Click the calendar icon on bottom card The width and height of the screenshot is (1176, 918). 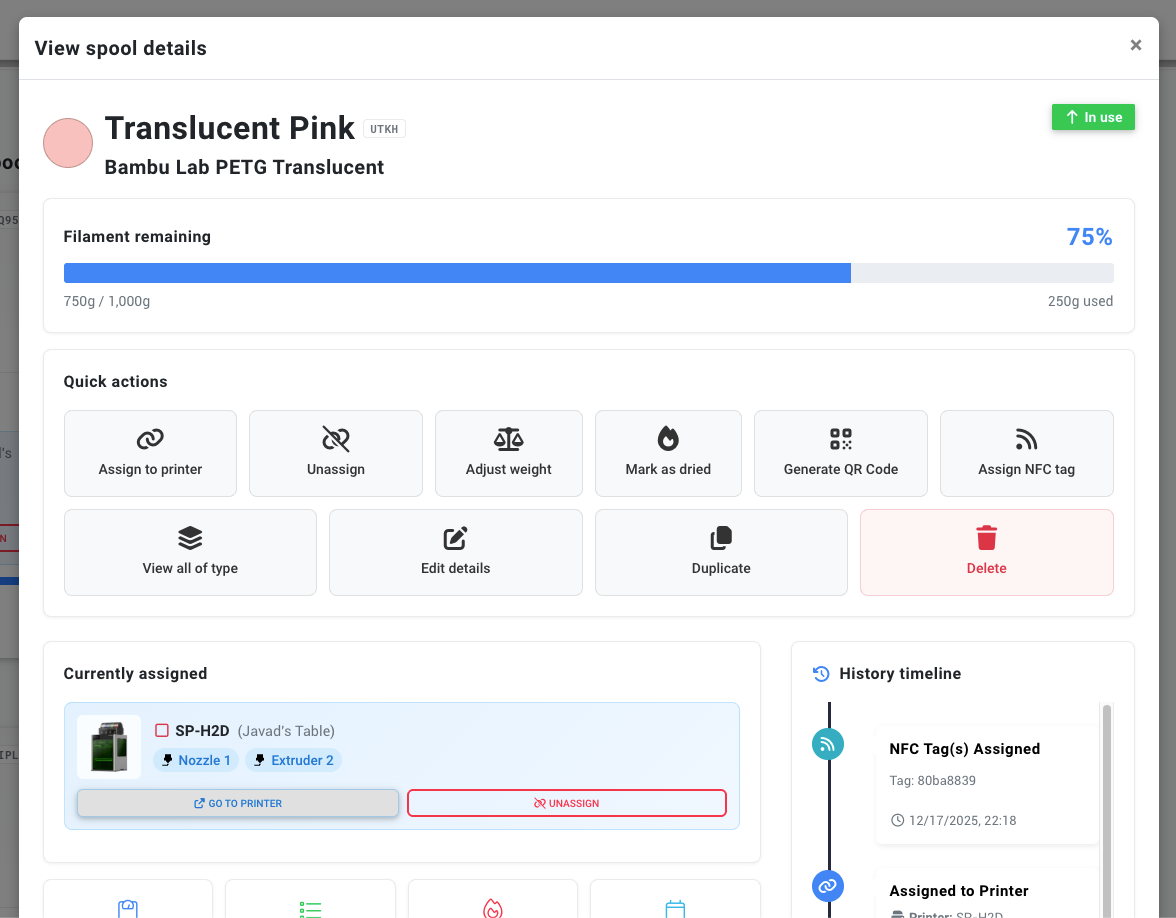[675, 909]
